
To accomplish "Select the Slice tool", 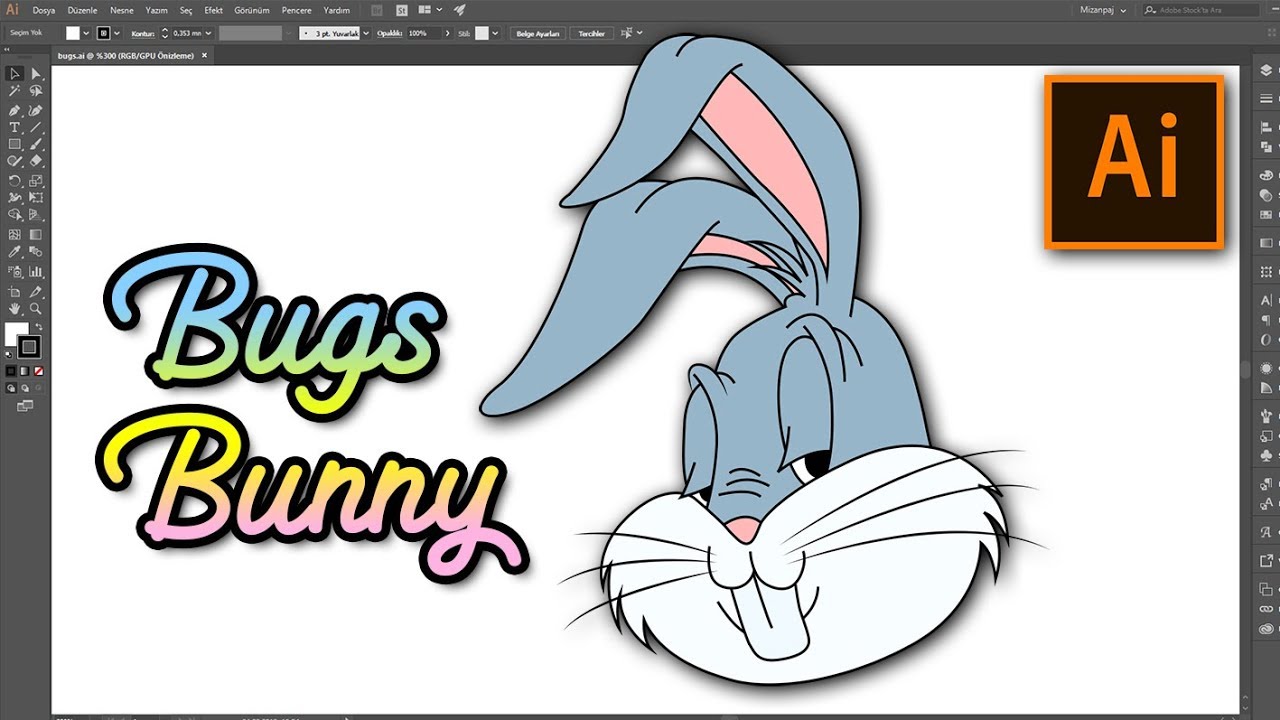I will tap(36, 291).
